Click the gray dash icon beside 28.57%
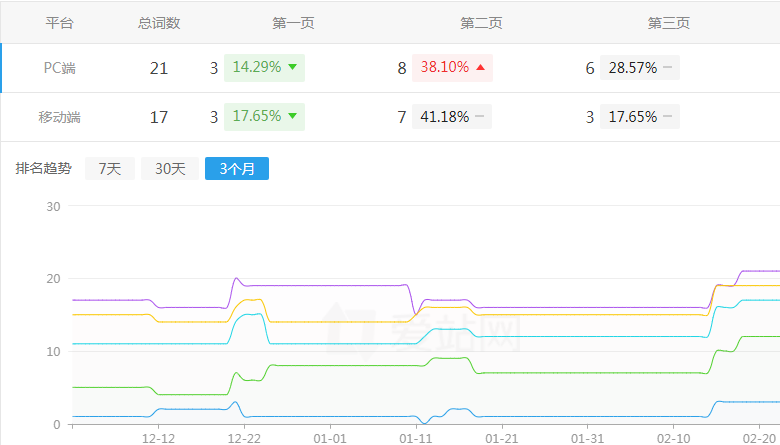The width and height of the screenshot is (780, 445). (x=667, y=68)
